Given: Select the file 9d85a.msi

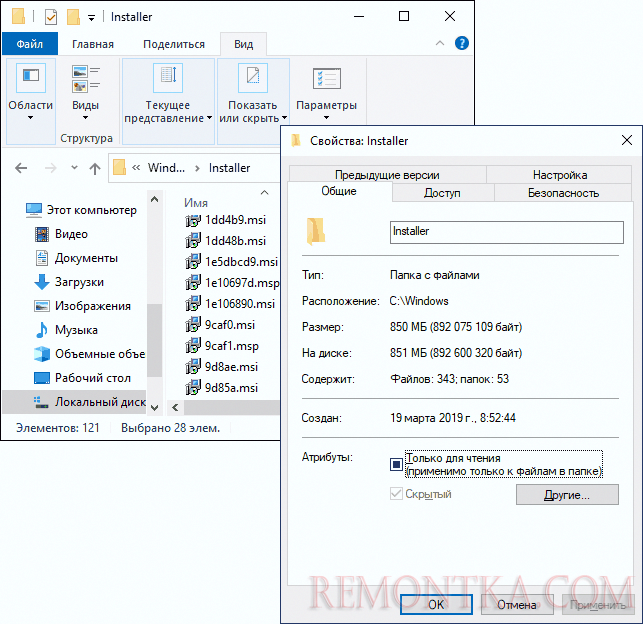Looking at the screenshot, I should 221,388.
